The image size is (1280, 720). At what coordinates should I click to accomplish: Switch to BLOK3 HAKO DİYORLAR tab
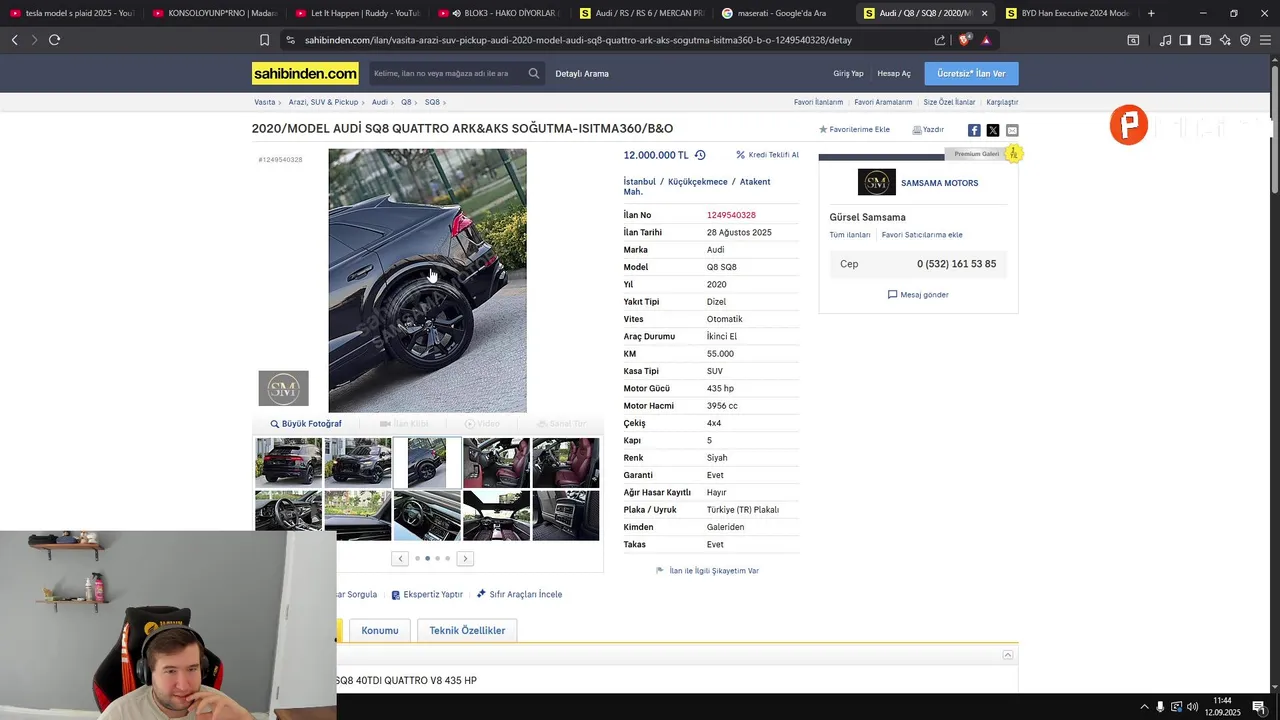tap(501, 13)
